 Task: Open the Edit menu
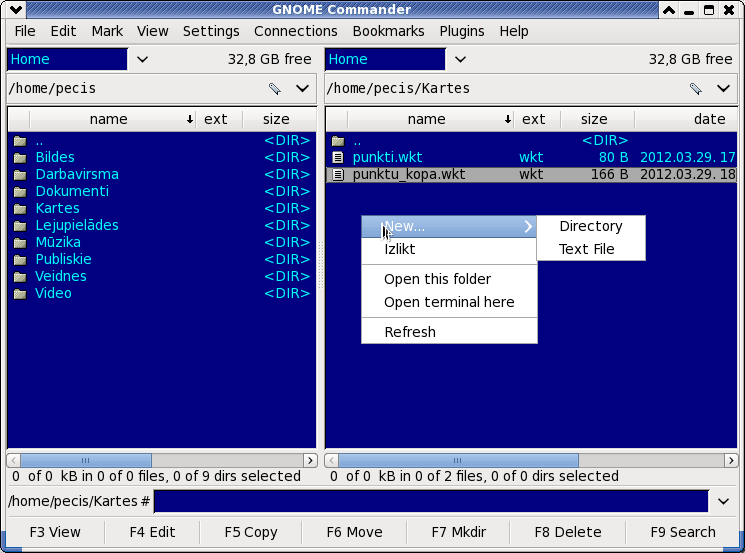(63, 31)
